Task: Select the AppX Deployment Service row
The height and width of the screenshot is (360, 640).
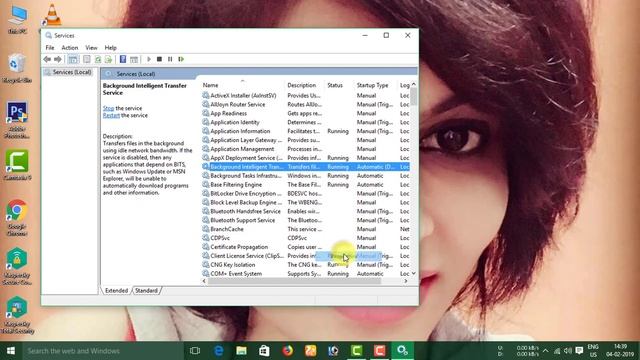Action: [305, 158]
